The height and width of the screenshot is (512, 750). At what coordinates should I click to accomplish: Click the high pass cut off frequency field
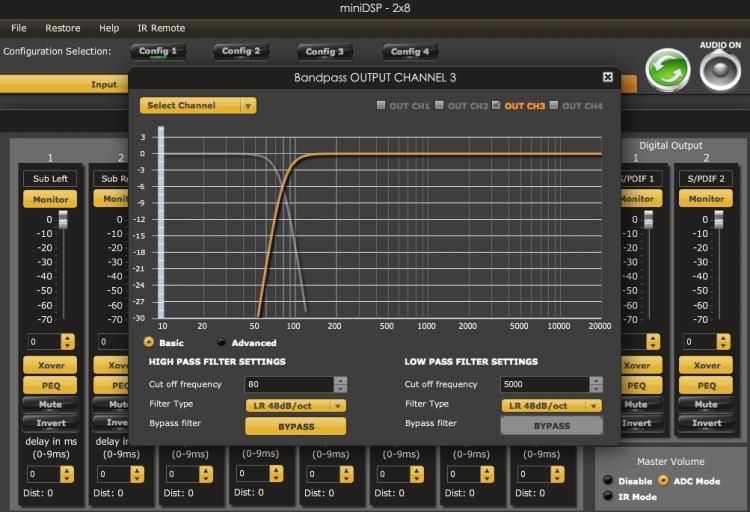(x=289, y=384)
